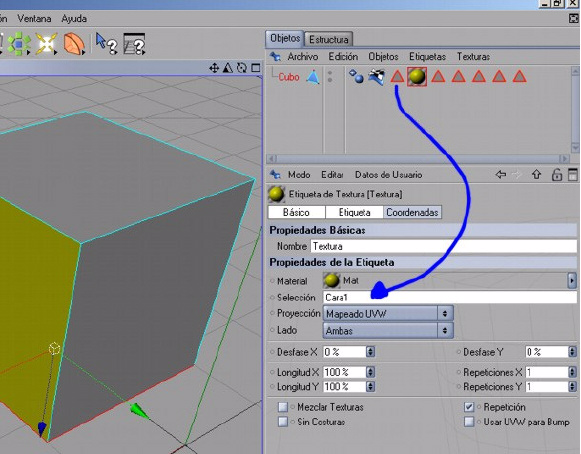The height and width of the screenshot is (454, 581).
Task: Open the help window icon with question mark
Action: [x=134, y=44]
